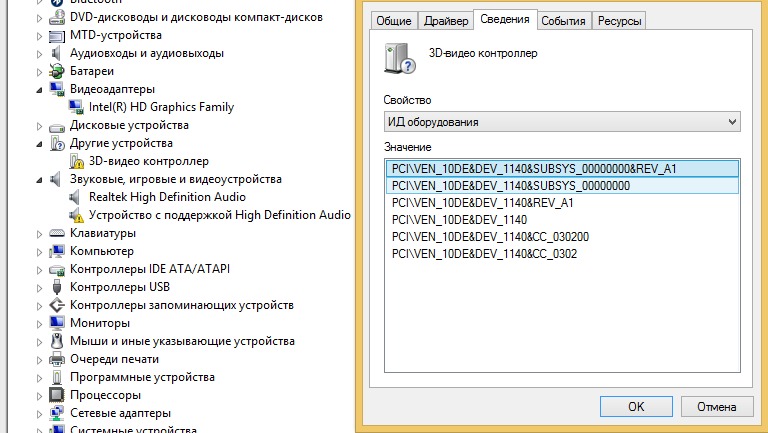Image resolution: width=768 pixels, height=433 pixels.
Task: Click the Видеоадаптеры display adapter icon
Action: coord(57,89)
